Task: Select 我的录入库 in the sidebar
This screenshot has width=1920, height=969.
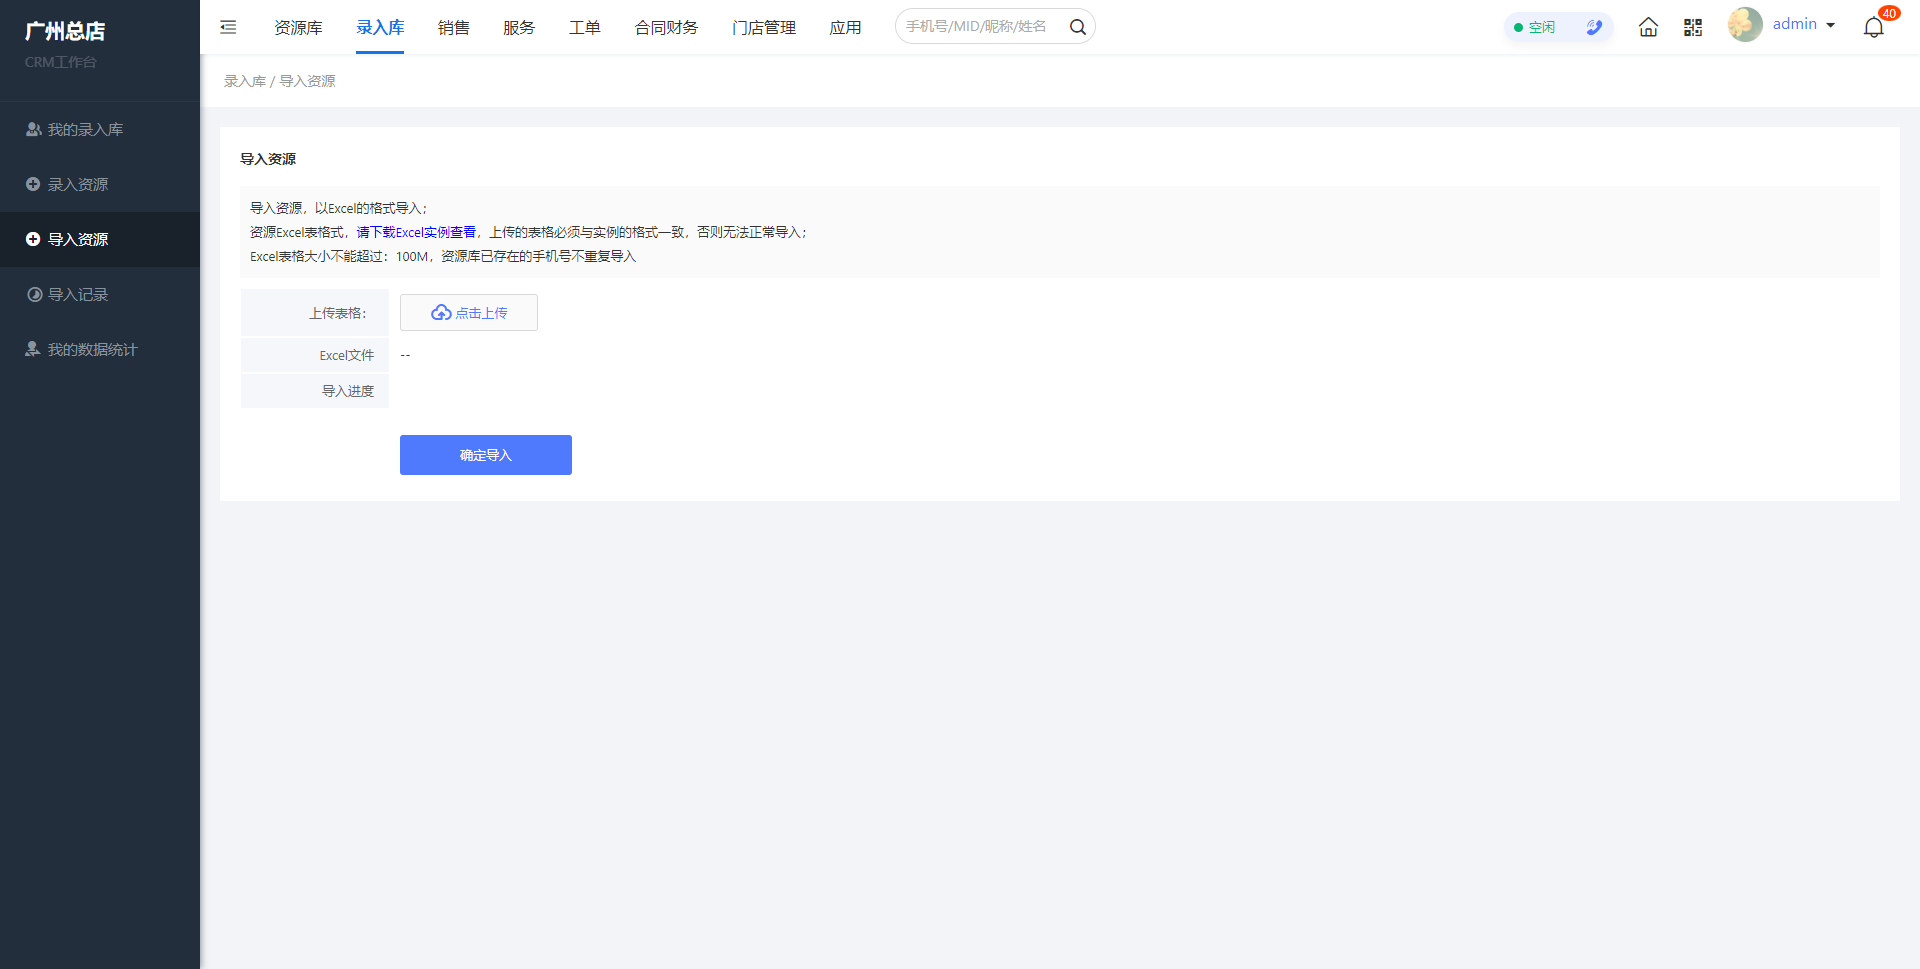Action: (85, 129)
